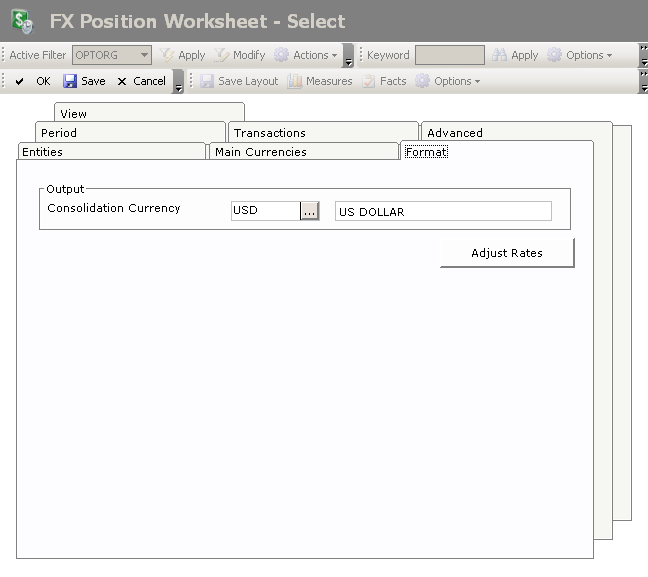648x577 pixels.
Task: Open the Options dropdown beside Keyword Apply
Action: coord(580,55)
